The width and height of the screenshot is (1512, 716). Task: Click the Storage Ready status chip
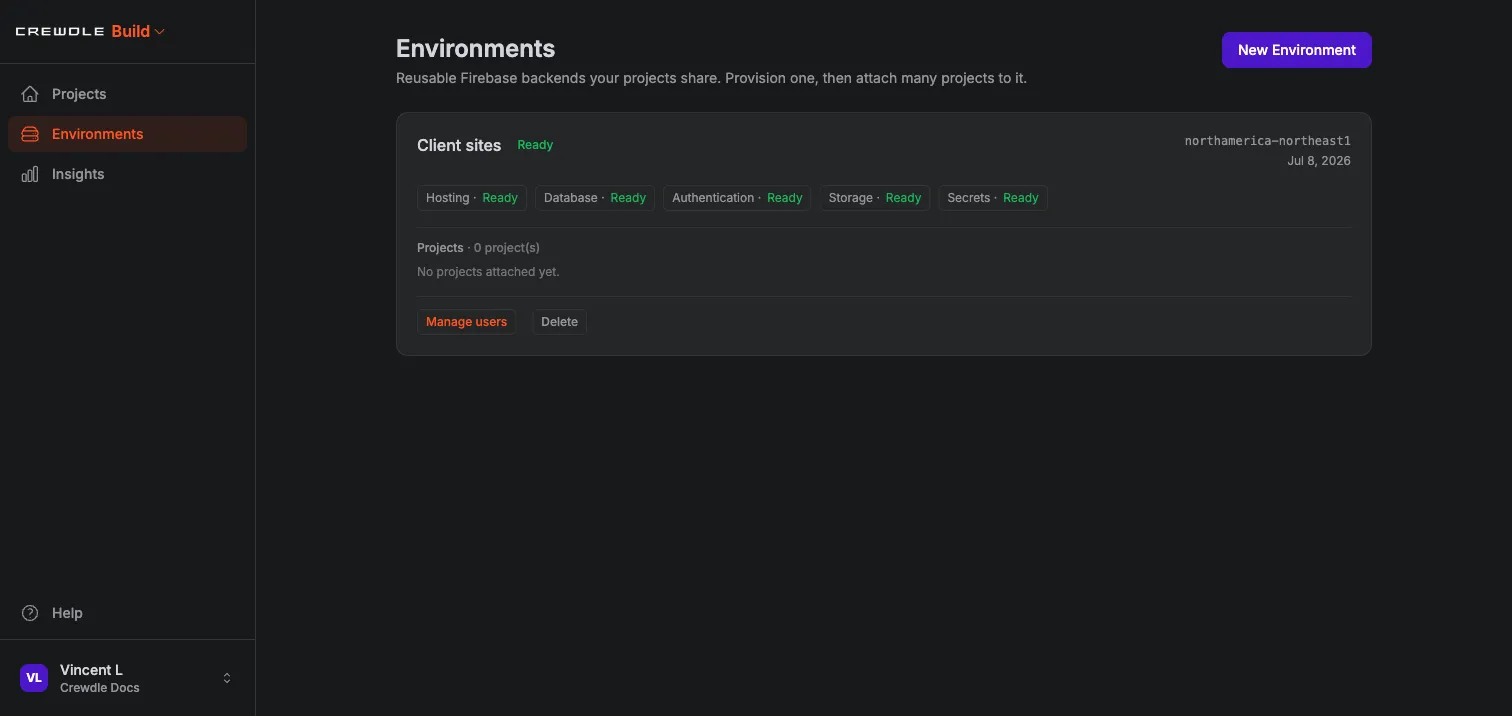[x=875, y=198]
